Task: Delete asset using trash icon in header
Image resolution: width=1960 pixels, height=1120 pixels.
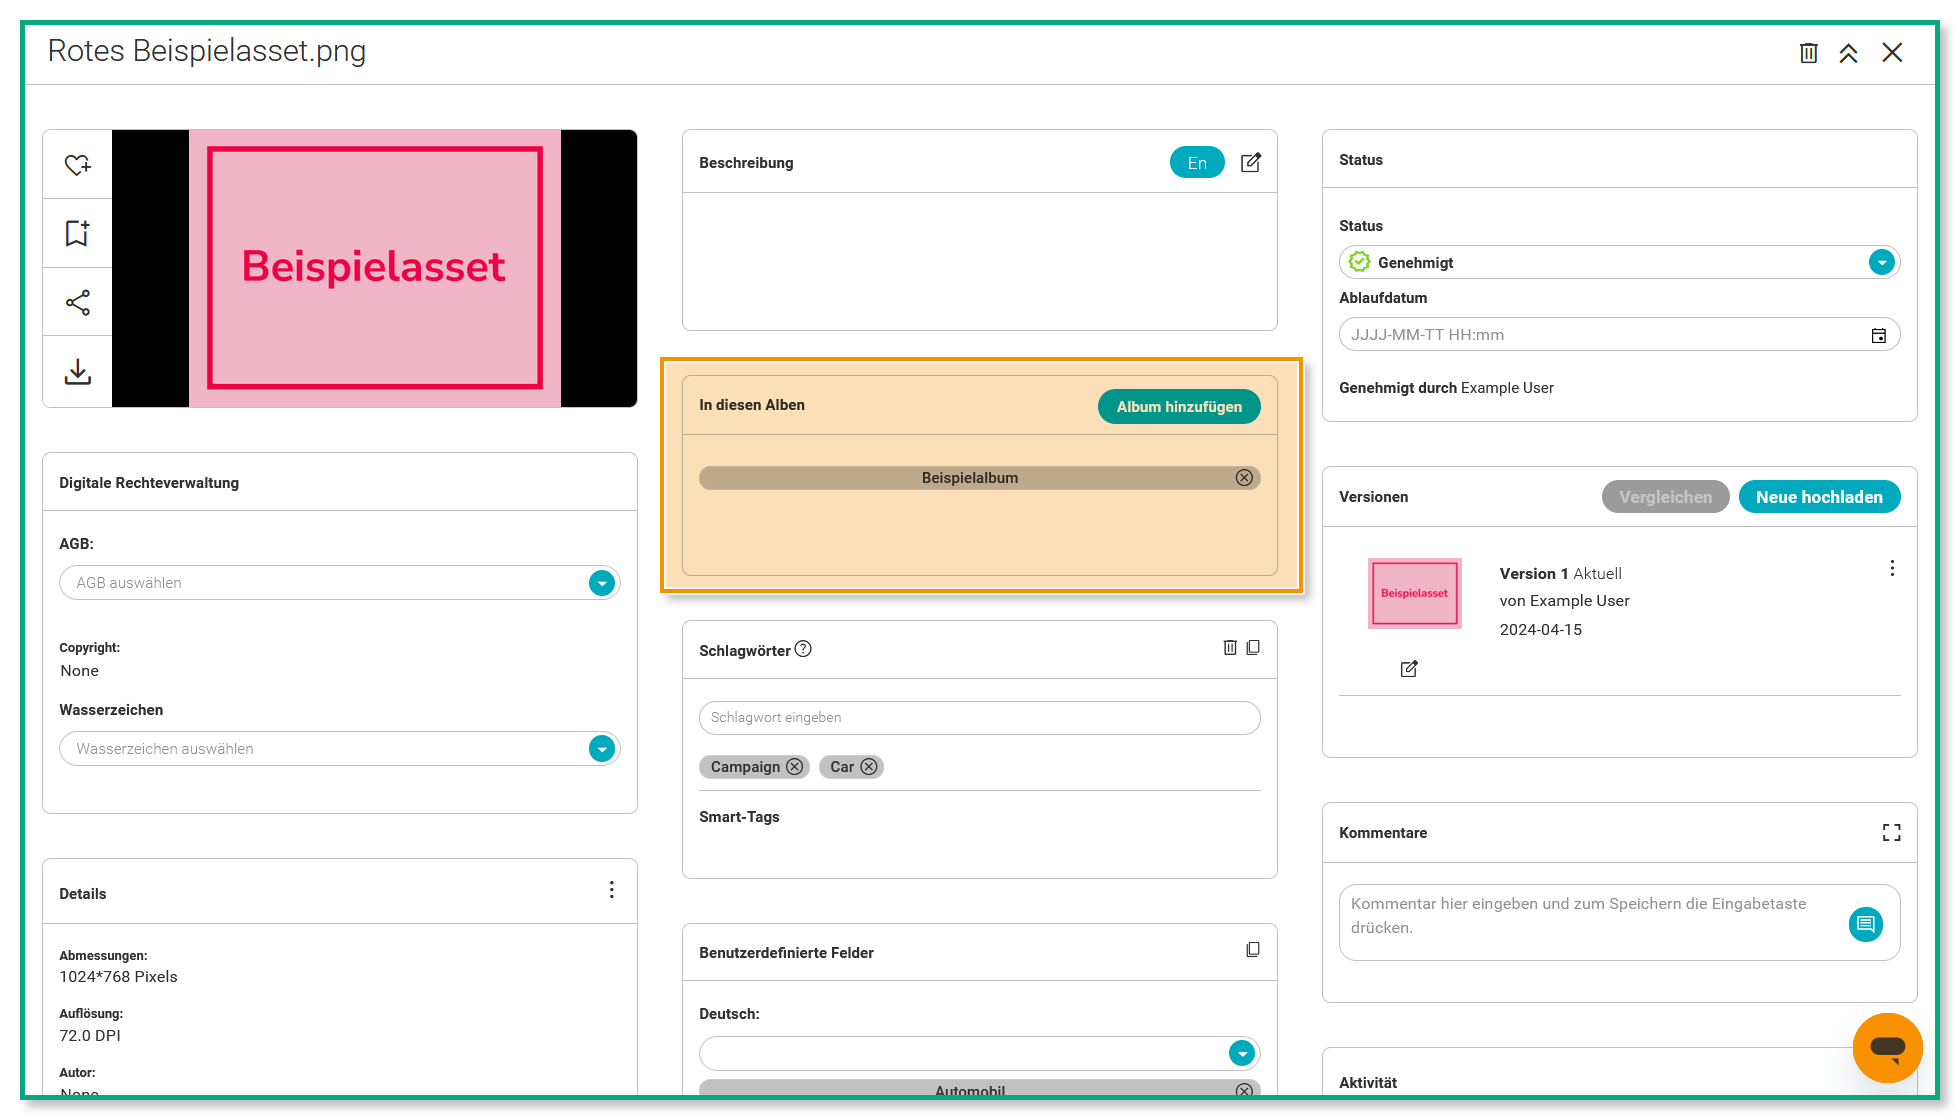Action: [x=1808, y=53]
